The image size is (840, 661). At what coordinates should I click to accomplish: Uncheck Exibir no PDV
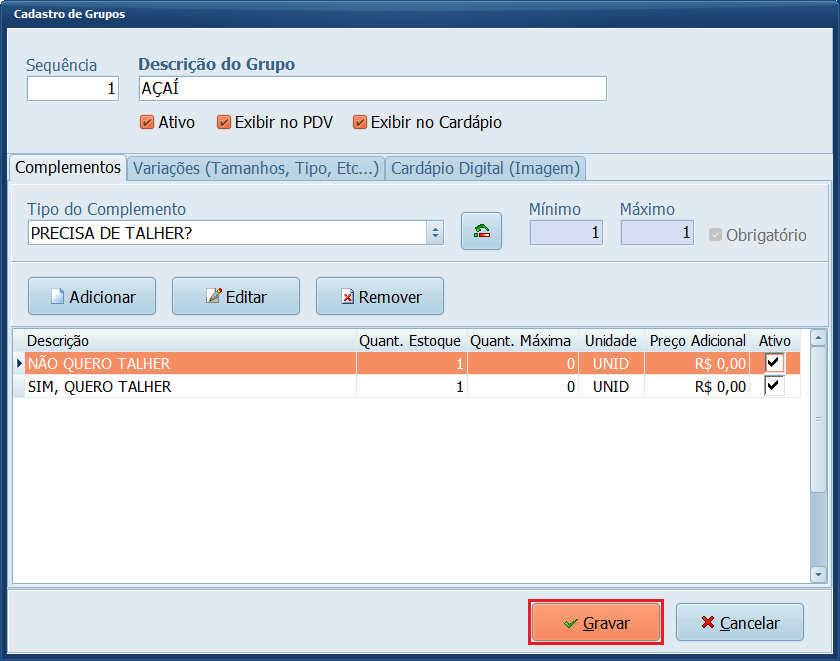coord(223,122)
